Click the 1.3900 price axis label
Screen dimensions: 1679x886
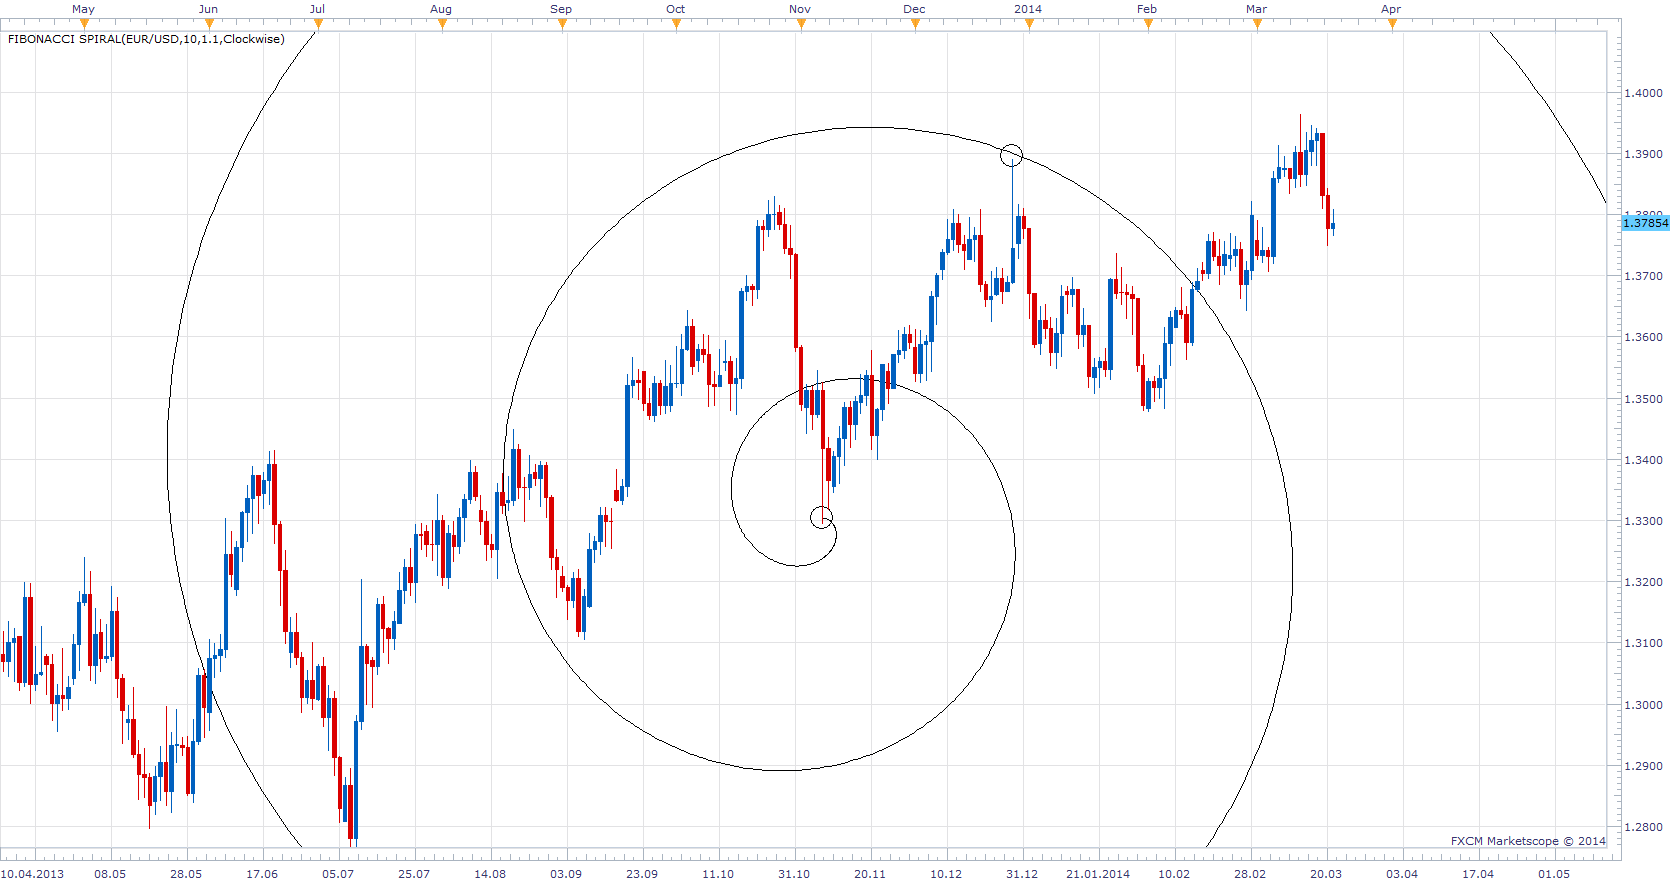point(1643,154)
